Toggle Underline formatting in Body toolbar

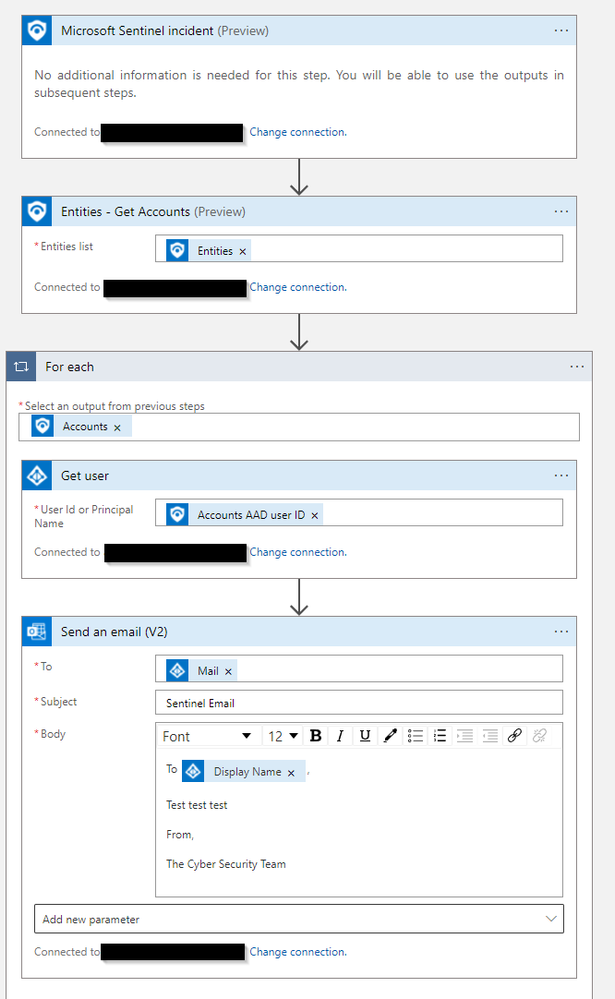coord(365,736)
